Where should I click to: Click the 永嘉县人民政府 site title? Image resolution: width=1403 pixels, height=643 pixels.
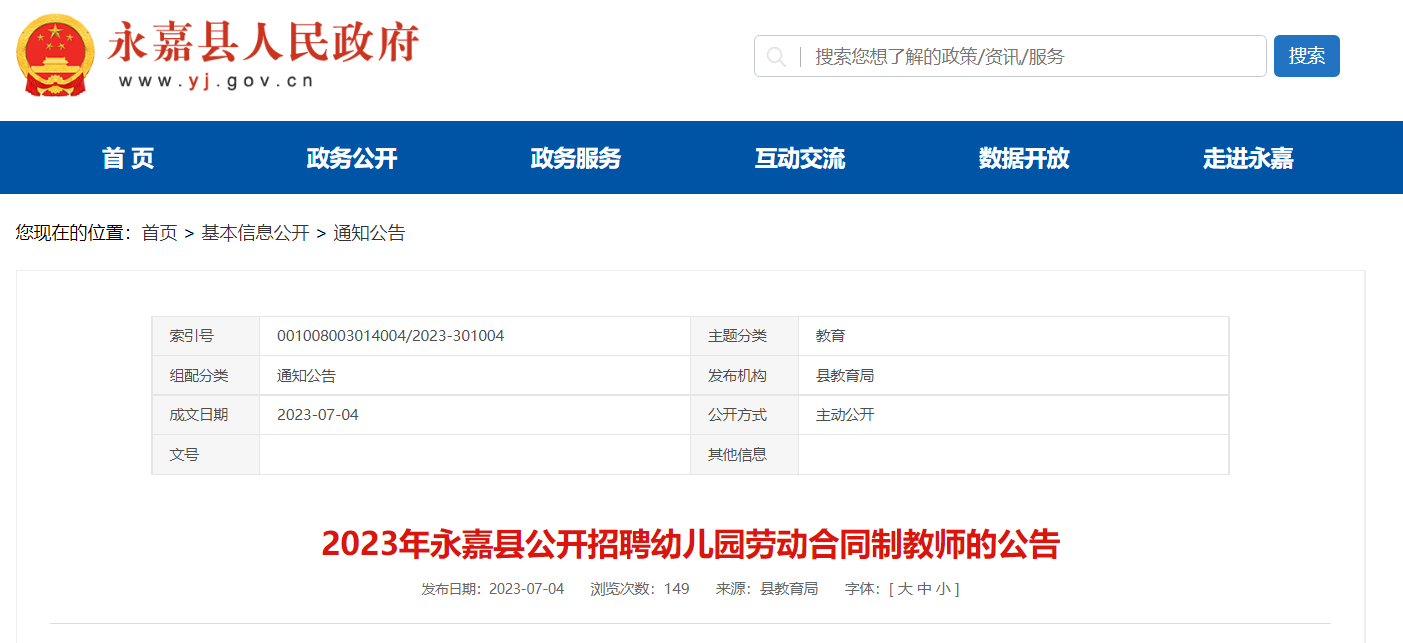point(263,42)
